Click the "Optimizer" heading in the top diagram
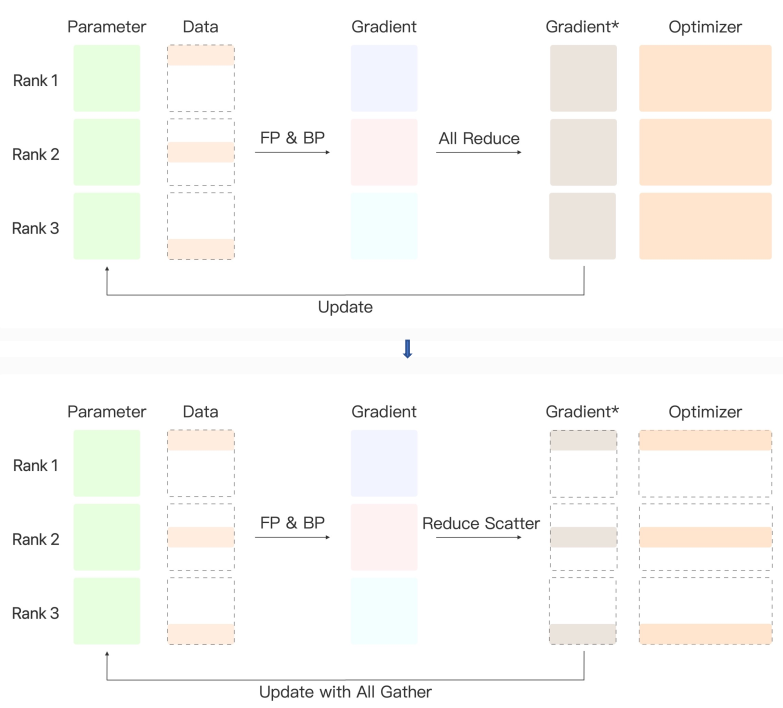The height and width of the screenshot is (708, 783). click(705, 27)
